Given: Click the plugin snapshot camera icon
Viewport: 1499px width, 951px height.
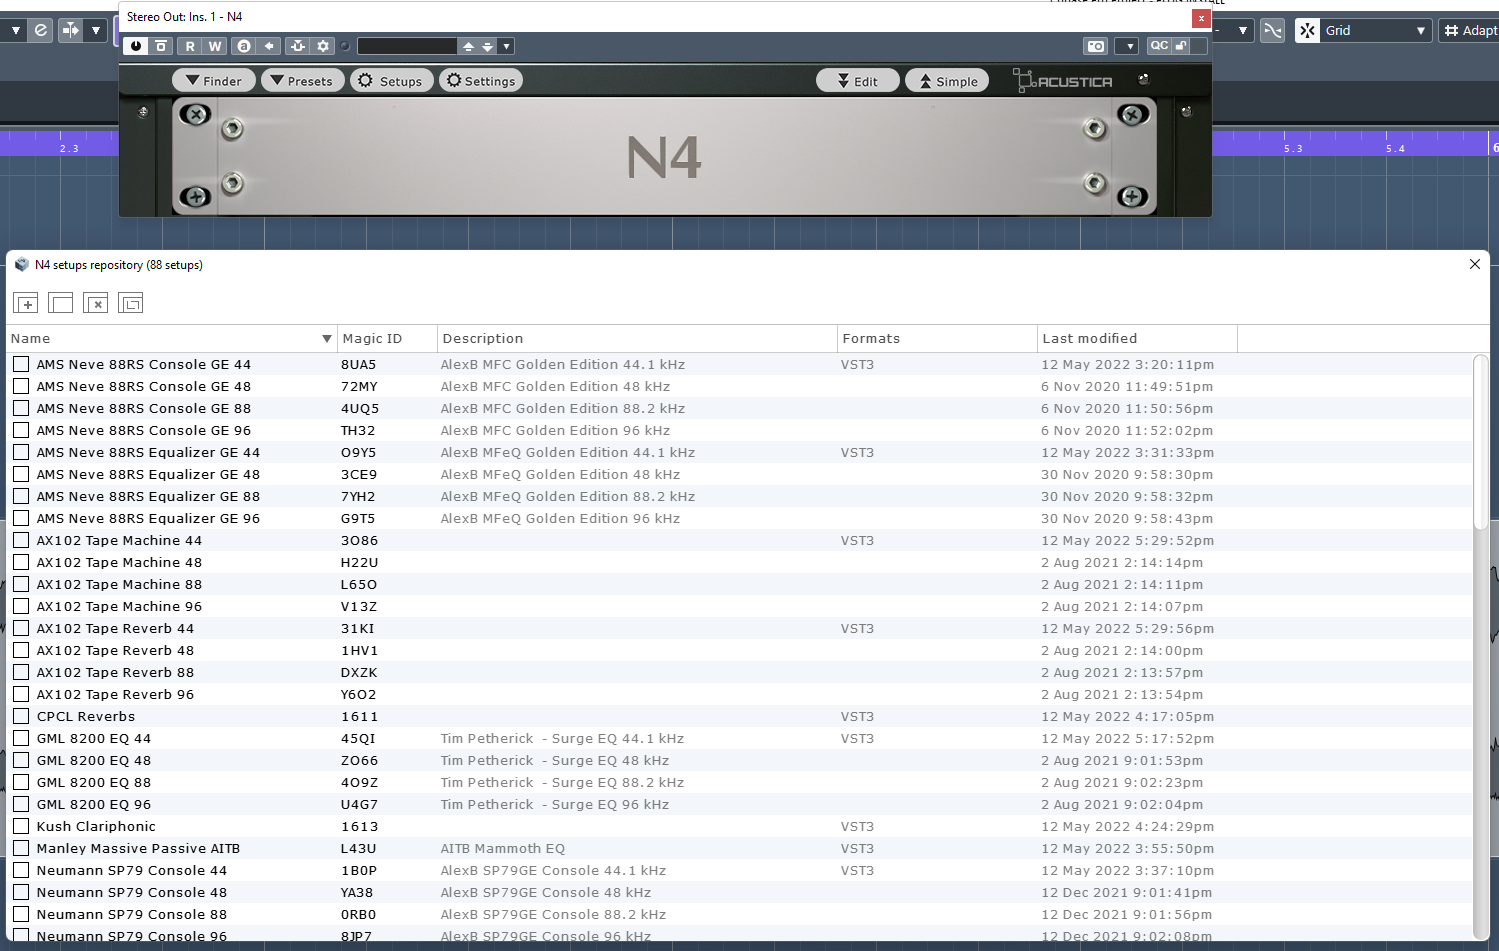Looking at the screenshot, I should pos(1096,46).
